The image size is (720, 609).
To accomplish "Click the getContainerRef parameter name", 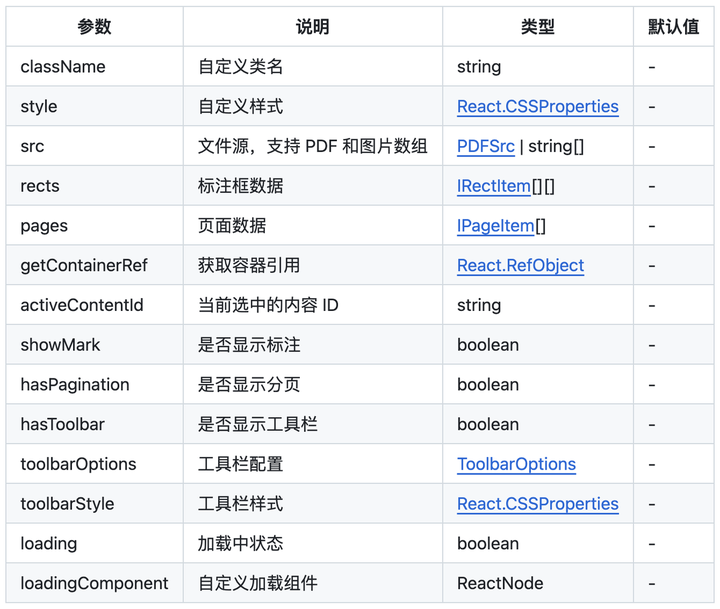I will point(84,266).
